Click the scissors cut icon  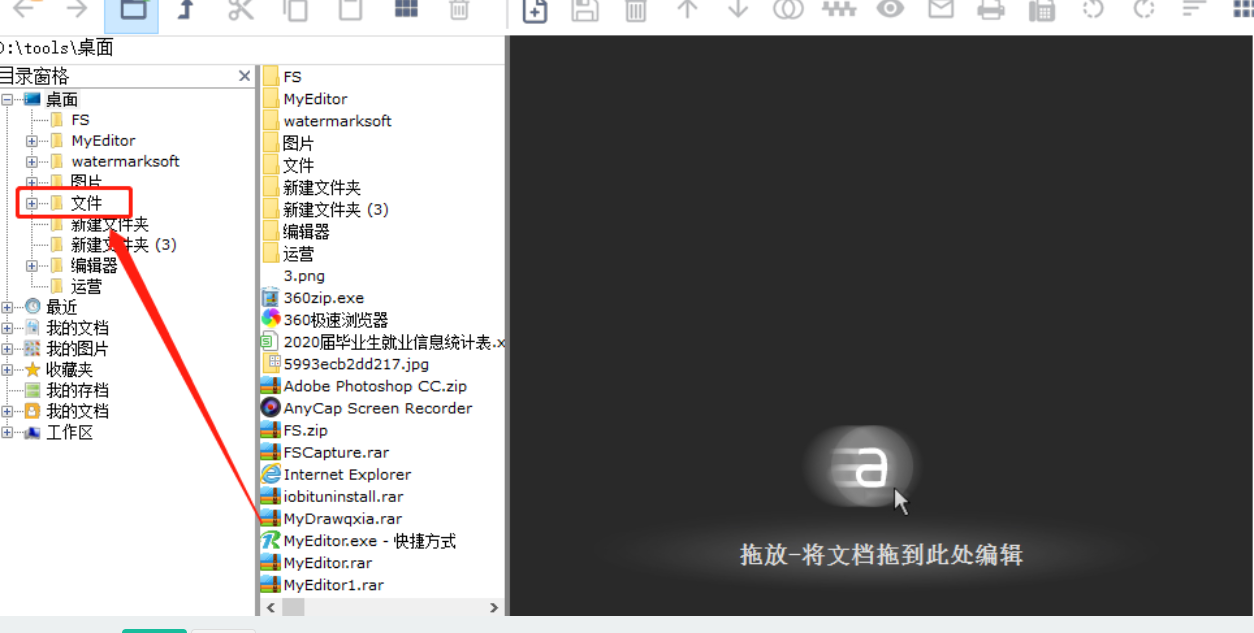[x=240, y=9]
